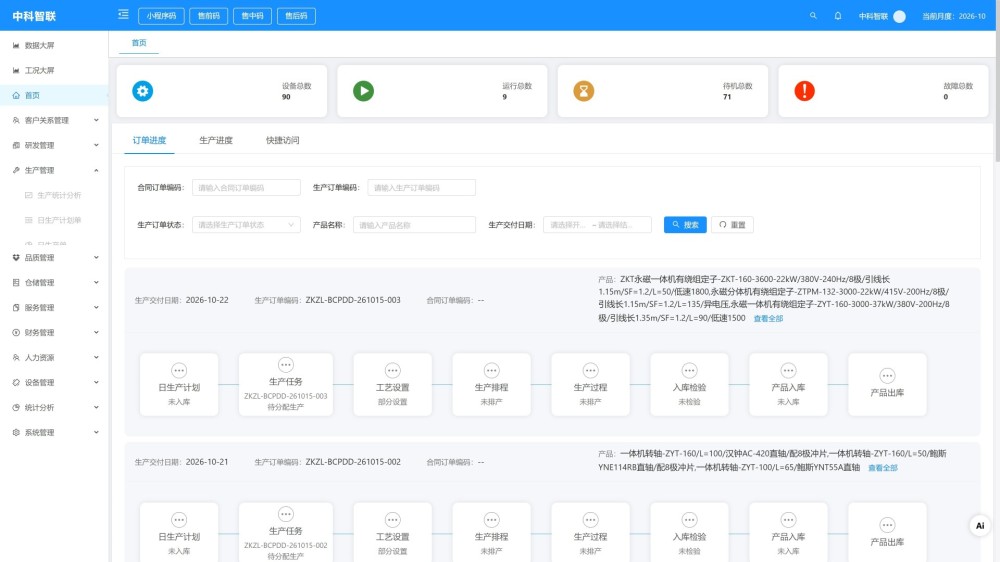Open the notifications bell
This screenshot has height=562, width=1000.
pos(838,16)
